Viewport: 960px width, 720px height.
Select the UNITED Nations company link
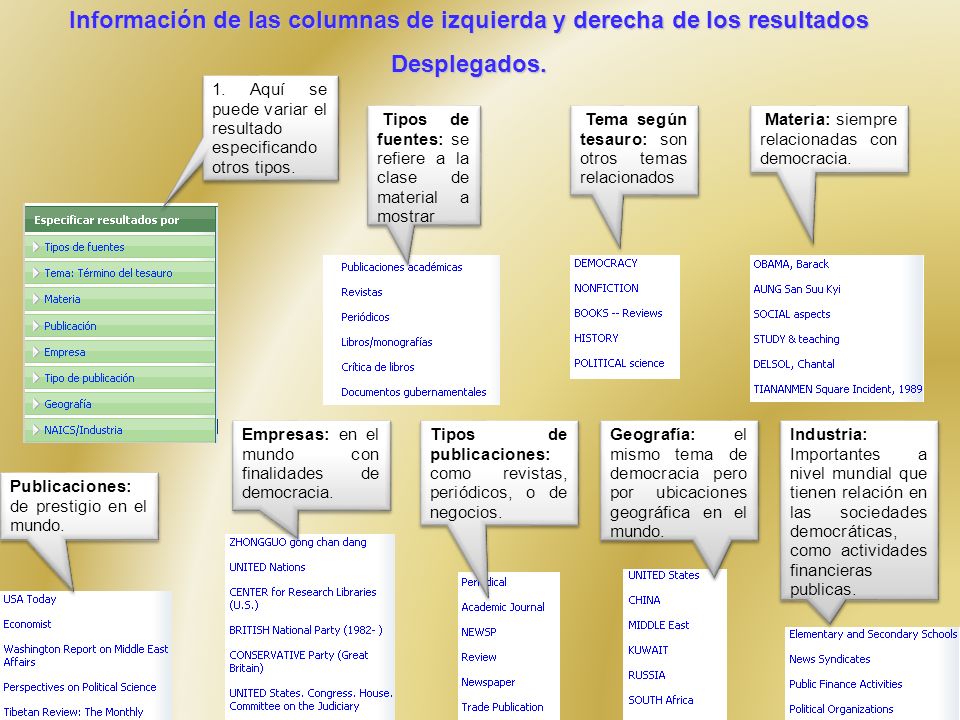pyautogui.click(x=267, y=567)
